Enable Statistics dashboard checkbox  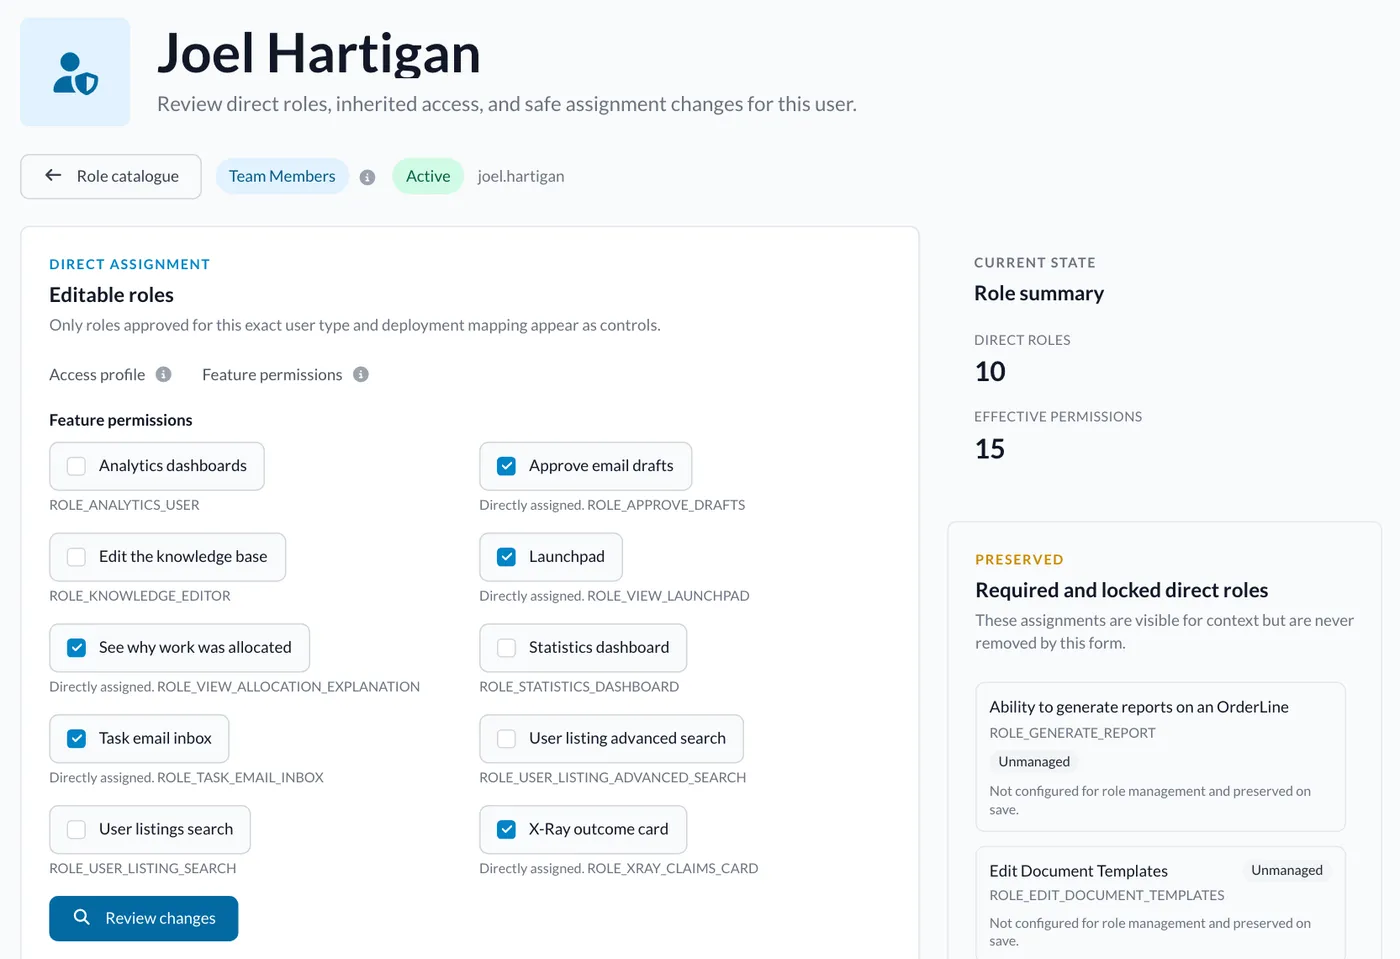[507, 648]
